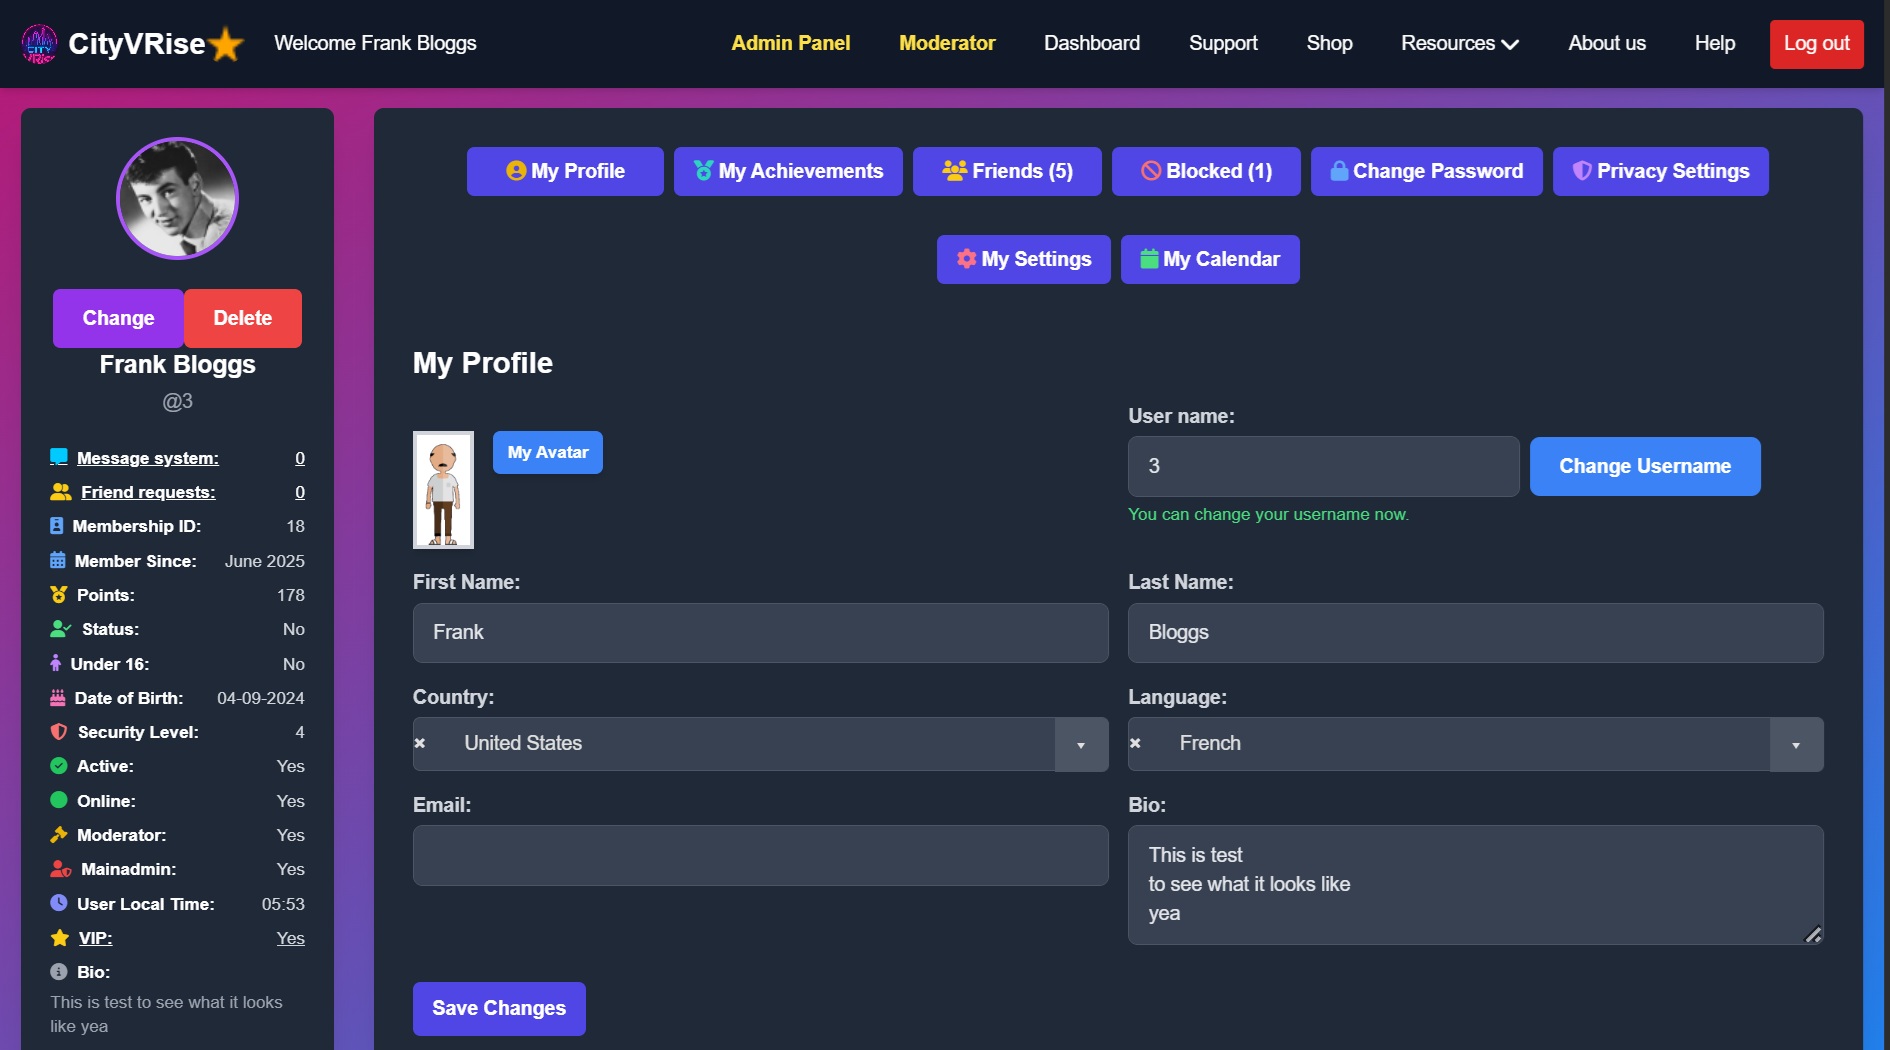This screenshot has height=1050, width=1890.
Task: Open the Admin Panel menu item
Action: (790, 44)
